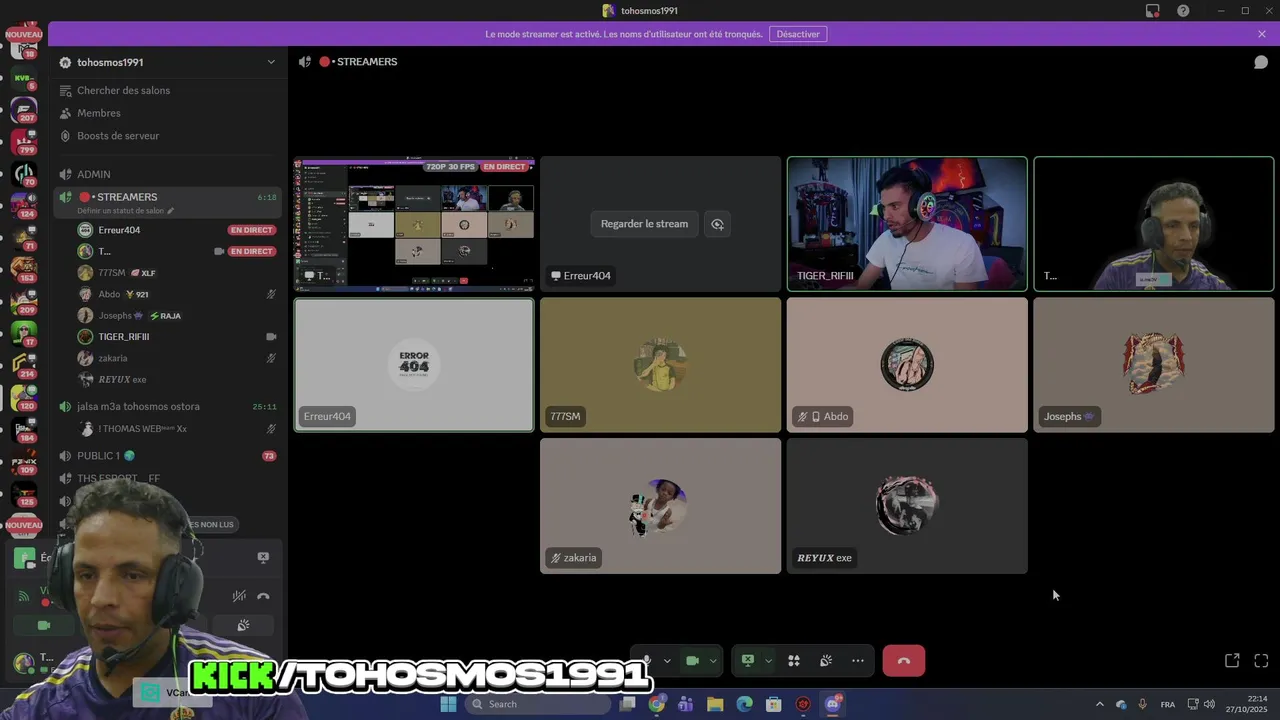Click the taskbar Search box
This screenshot has height=720, width=1280.
537,704
